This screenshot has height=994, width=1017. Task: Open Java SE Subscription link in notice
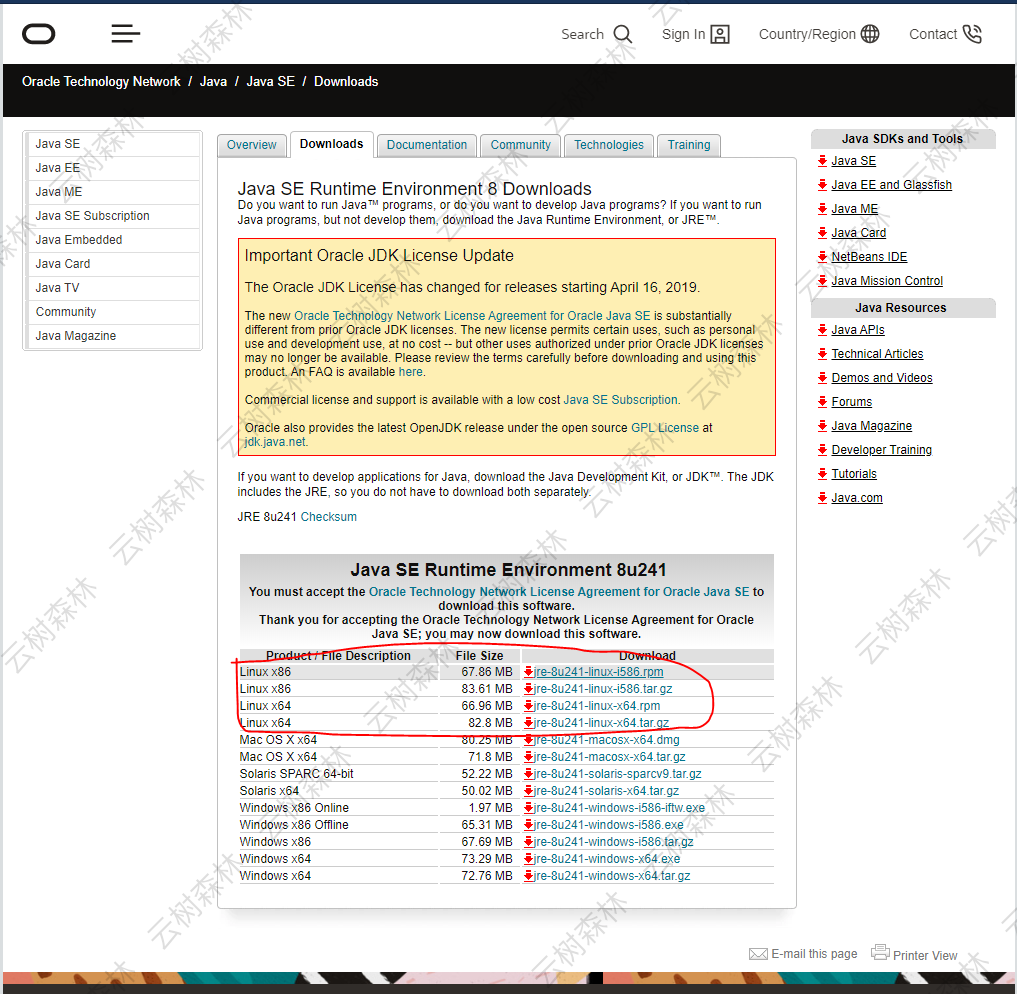click(621, 400)
